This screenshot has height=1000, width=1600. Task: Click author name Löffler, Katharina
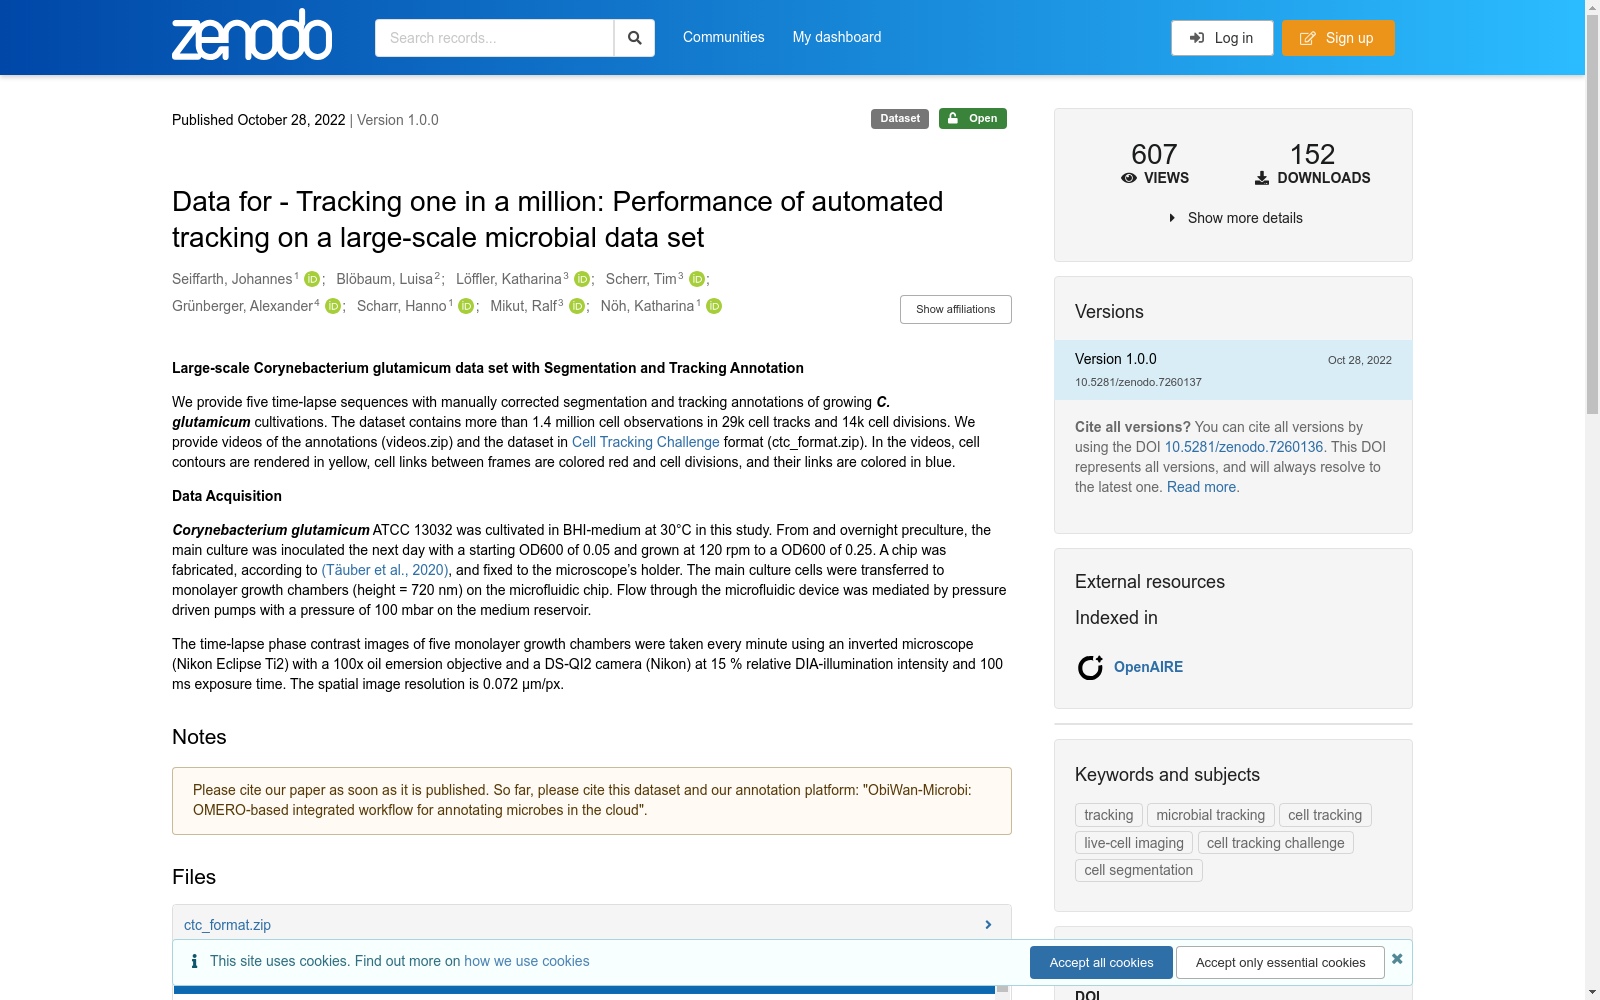pos(509,279)
